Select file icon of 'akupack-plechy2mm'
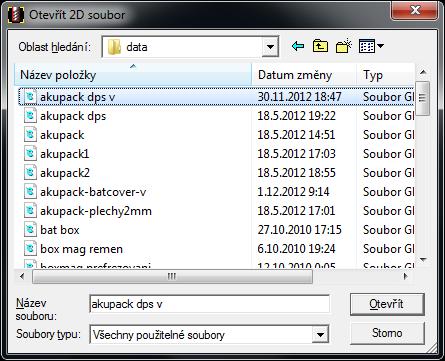 (x=30, y=211)
